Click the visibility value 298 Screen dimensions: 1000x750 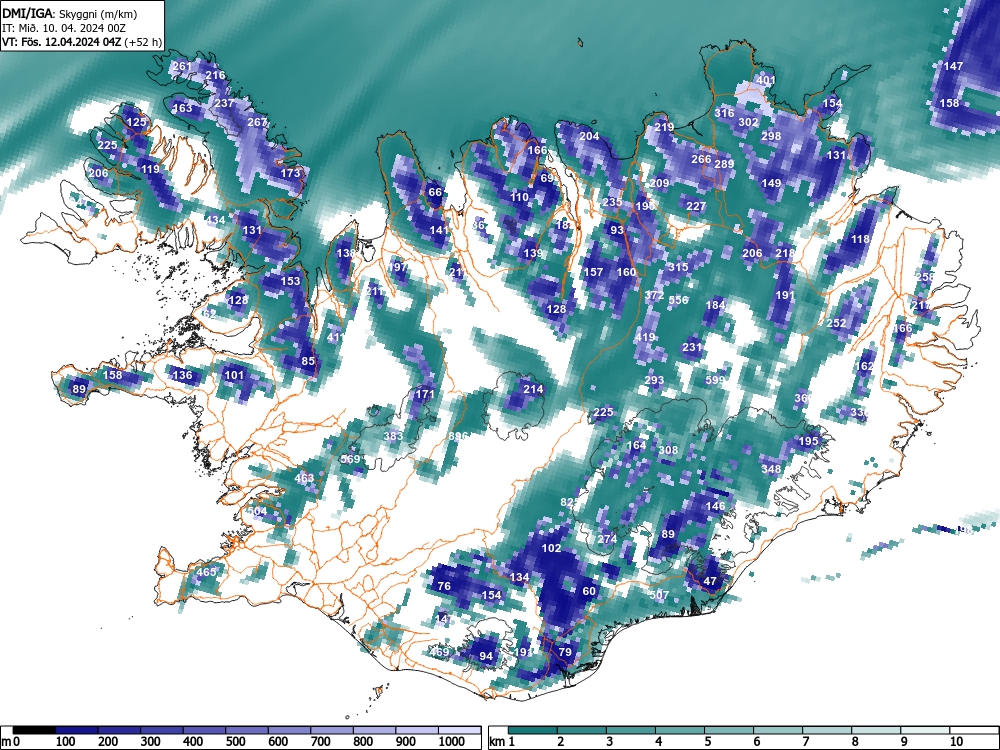(x=771, y=136)
